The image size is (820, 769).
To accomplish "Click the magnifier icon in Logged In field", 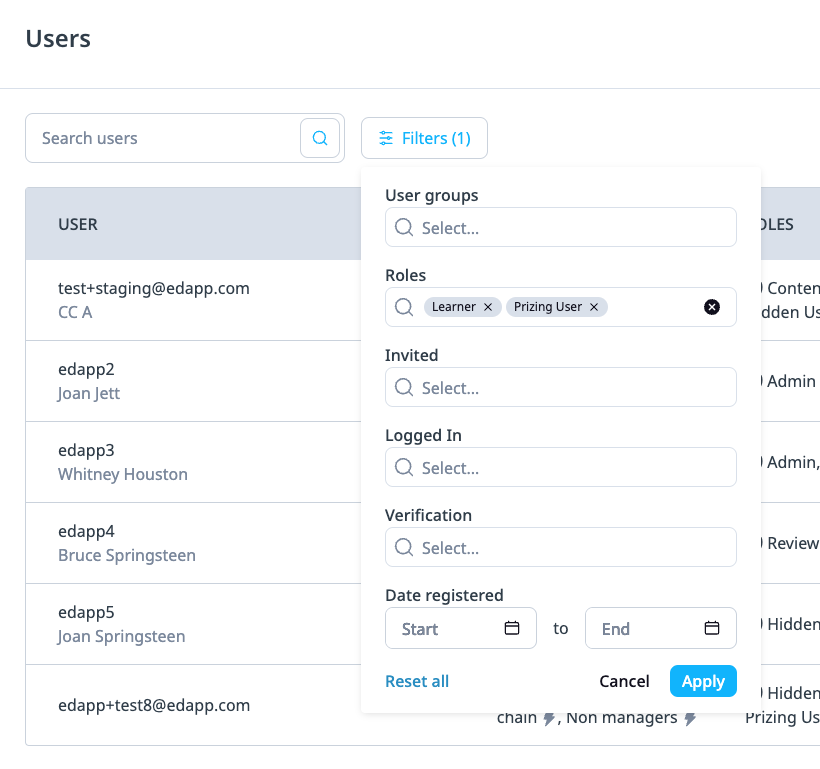I will (x=404, y=467).
